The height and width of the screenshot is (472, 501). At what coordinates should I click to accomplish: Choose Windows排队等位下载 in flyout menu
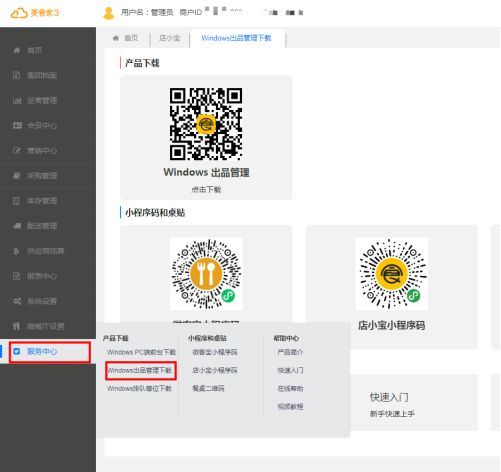[x=139, y=389]
